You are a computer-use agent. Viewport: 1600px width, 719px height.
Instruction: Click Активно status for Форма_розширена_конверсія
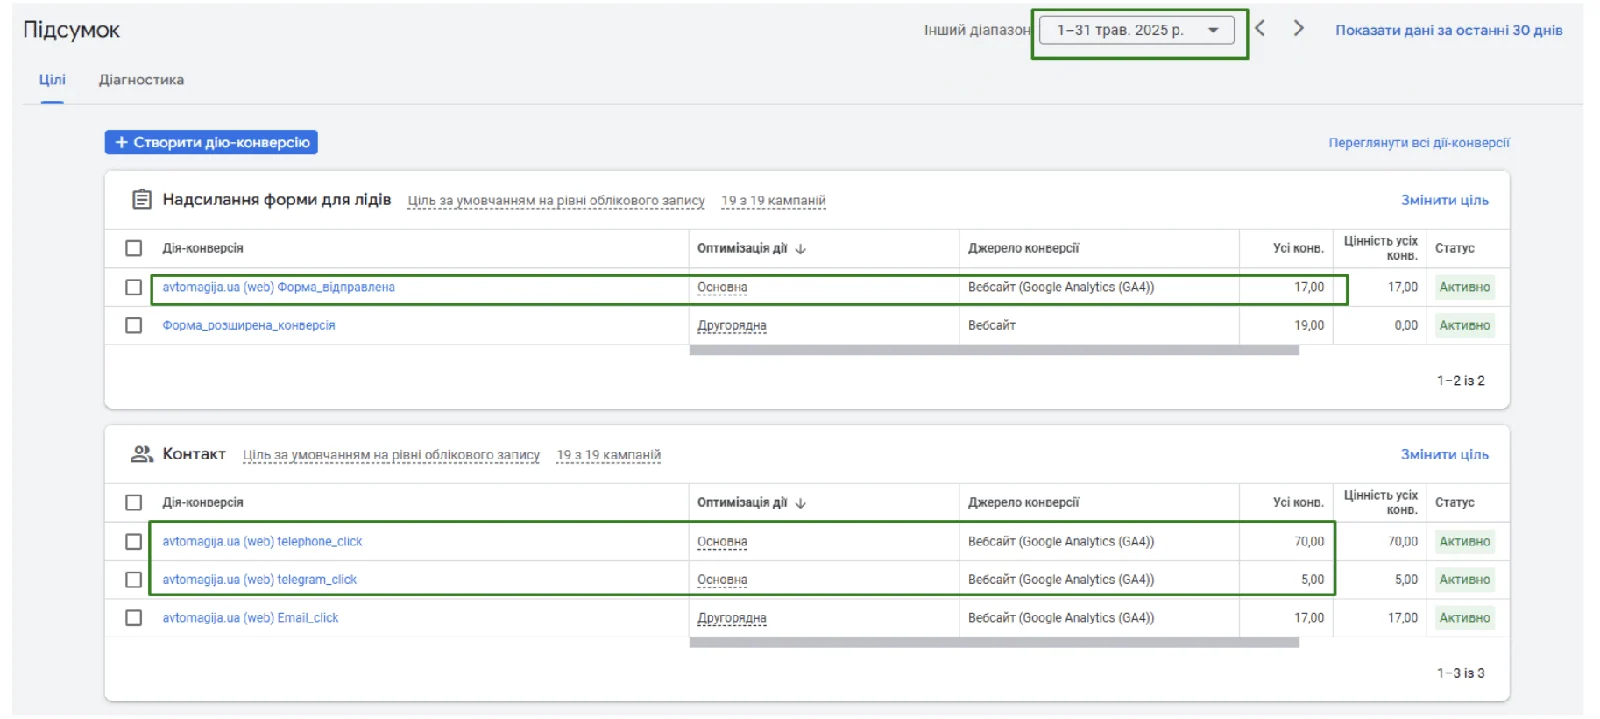[x=1465, y=325]
